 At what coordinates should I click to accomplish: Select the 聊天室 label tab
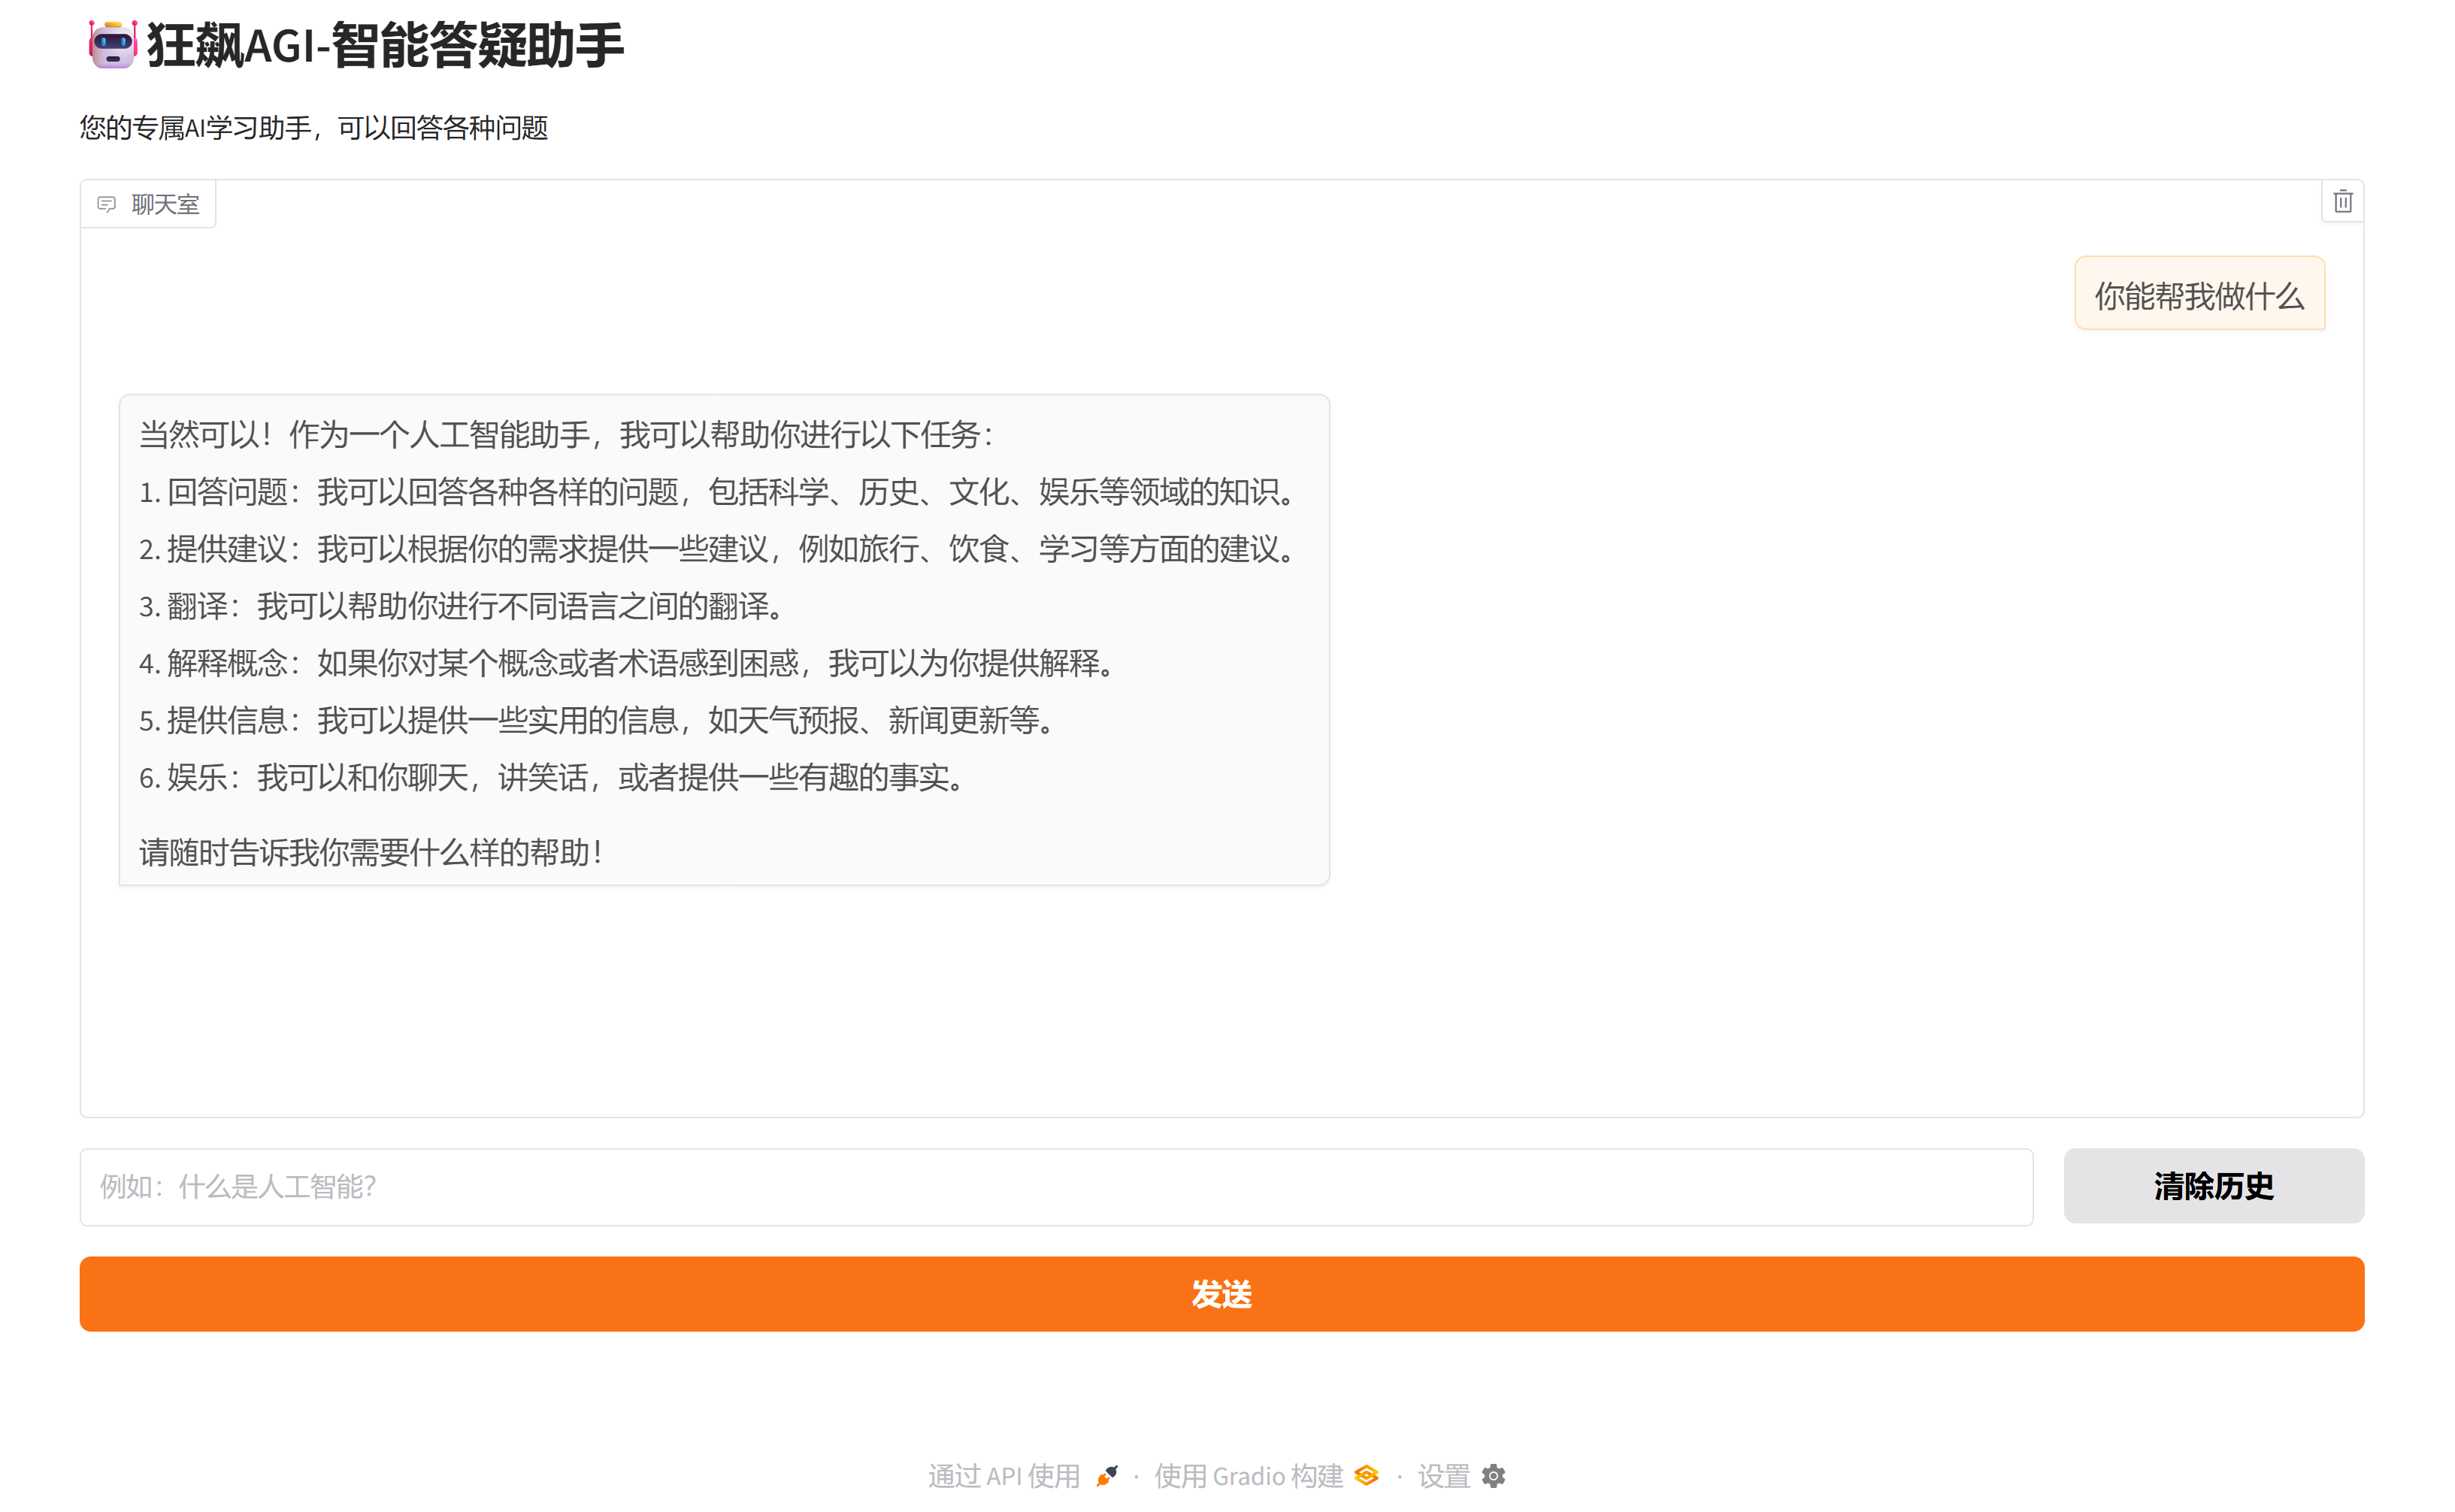[165, 205]
